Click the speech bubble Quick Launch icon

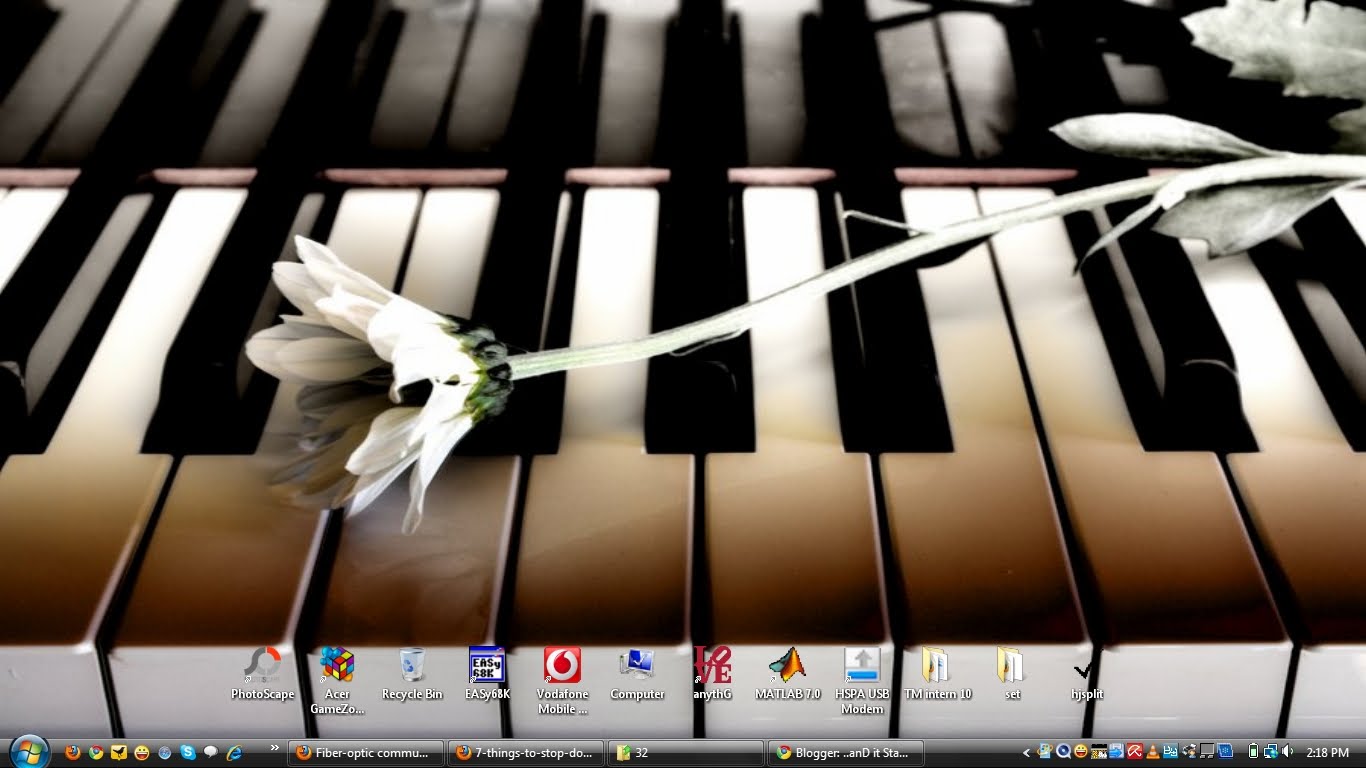point(211,752)
